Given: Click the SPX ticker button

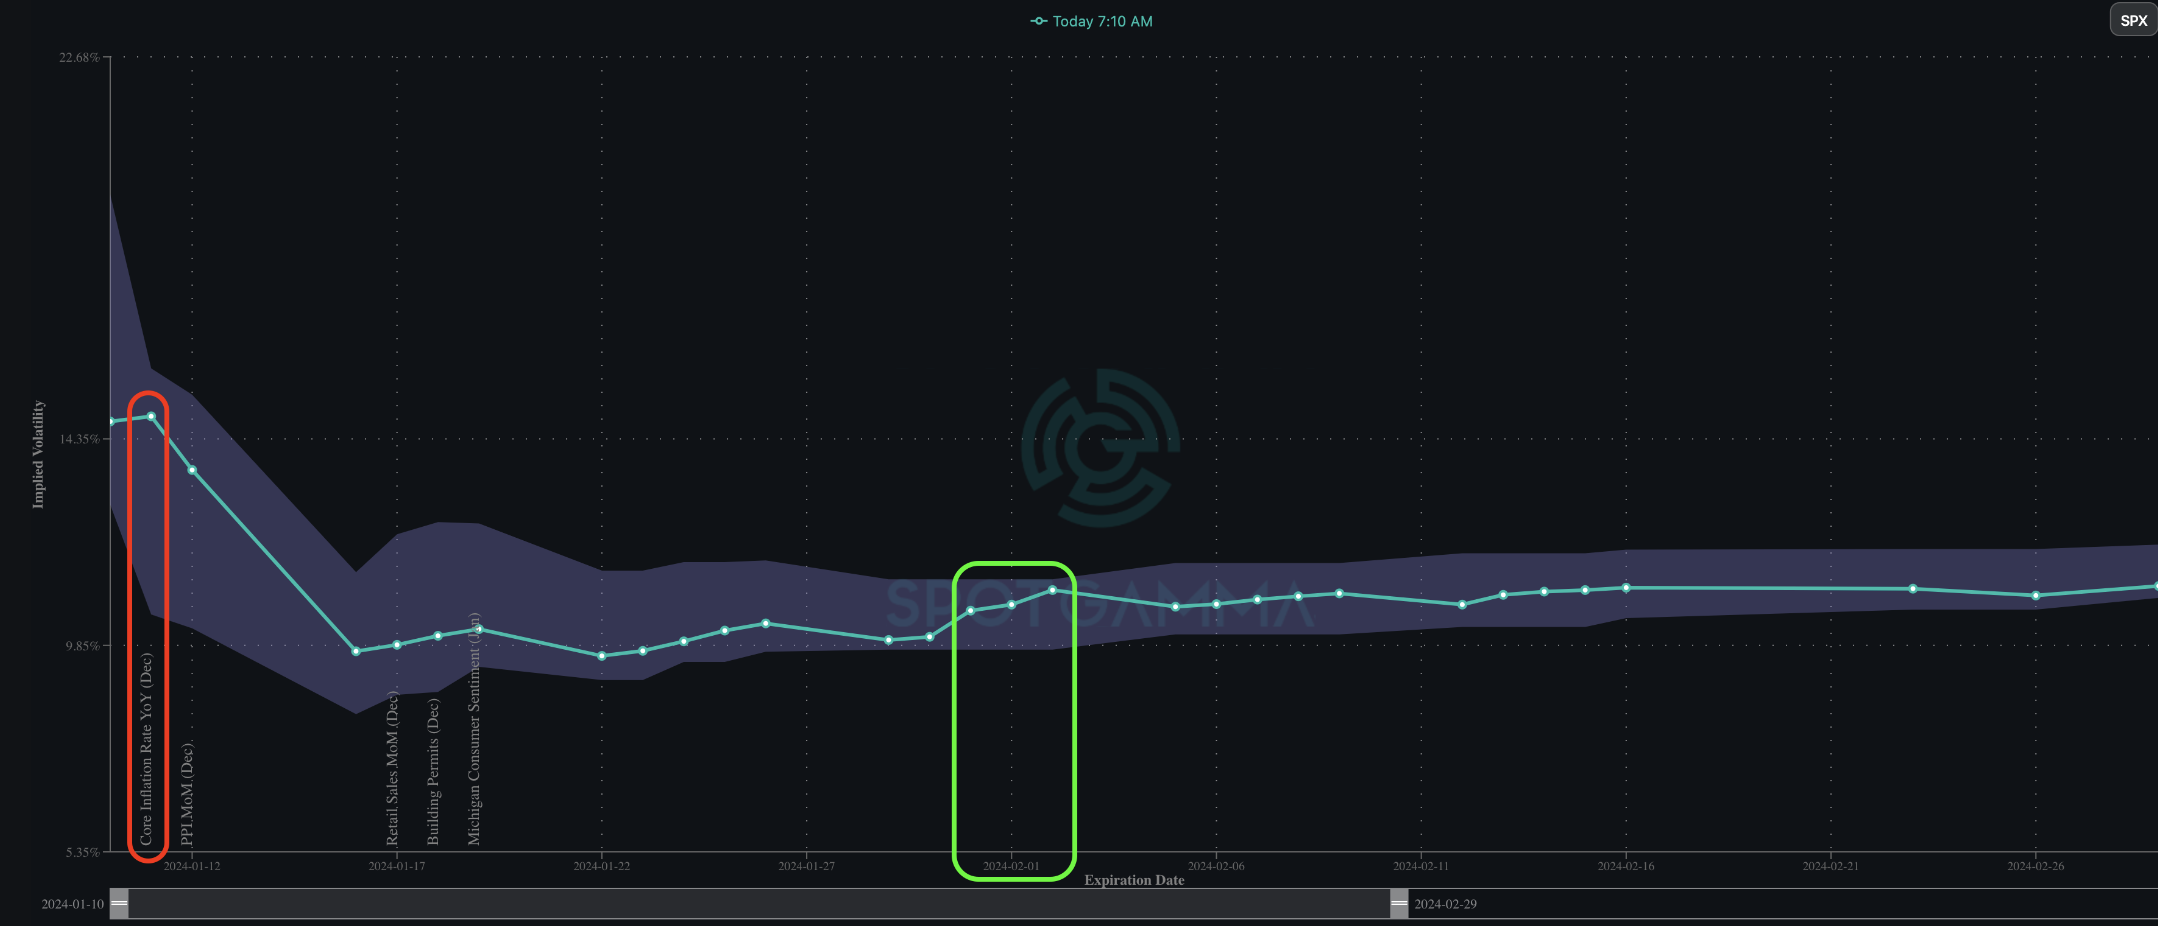Looking at the screenshot, I should pos(2133,20).
